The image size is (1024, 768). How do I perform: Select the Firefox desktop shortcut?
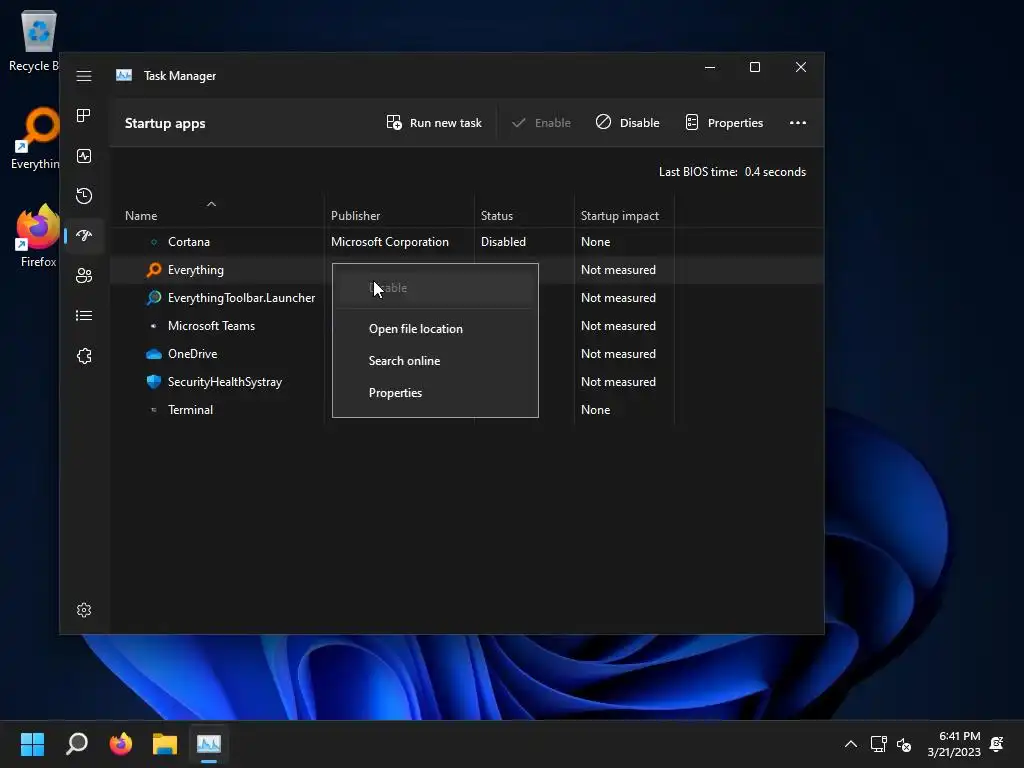point(38,236)
